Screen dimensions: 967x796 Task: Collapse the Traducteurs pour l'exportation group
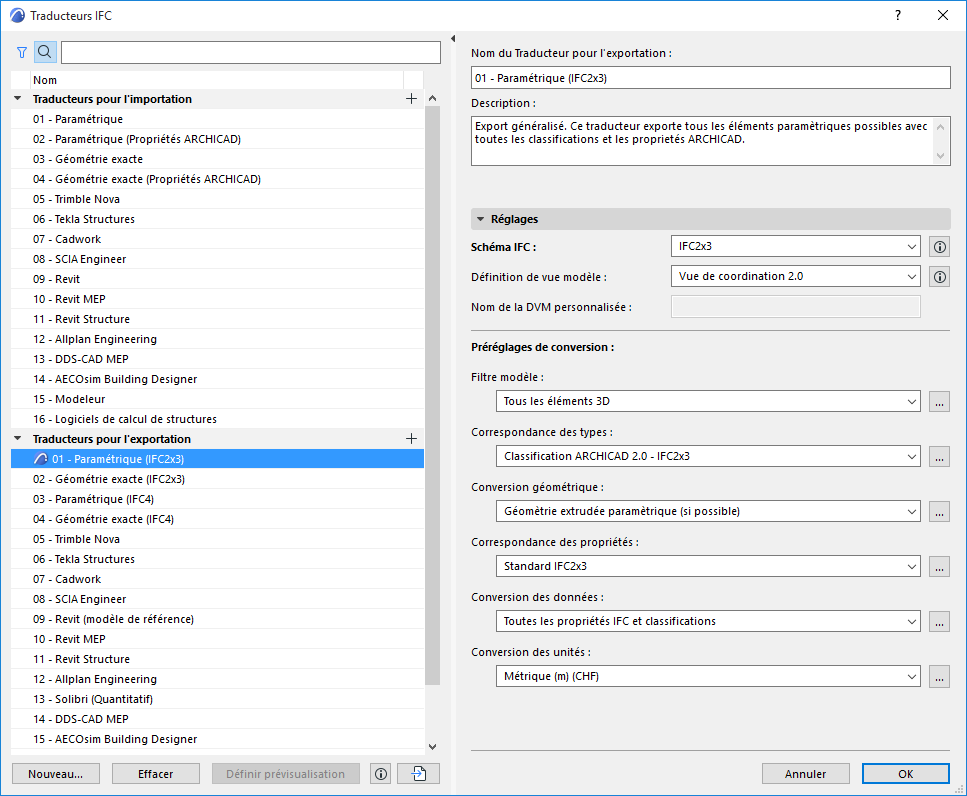click(x=16, y=438)
